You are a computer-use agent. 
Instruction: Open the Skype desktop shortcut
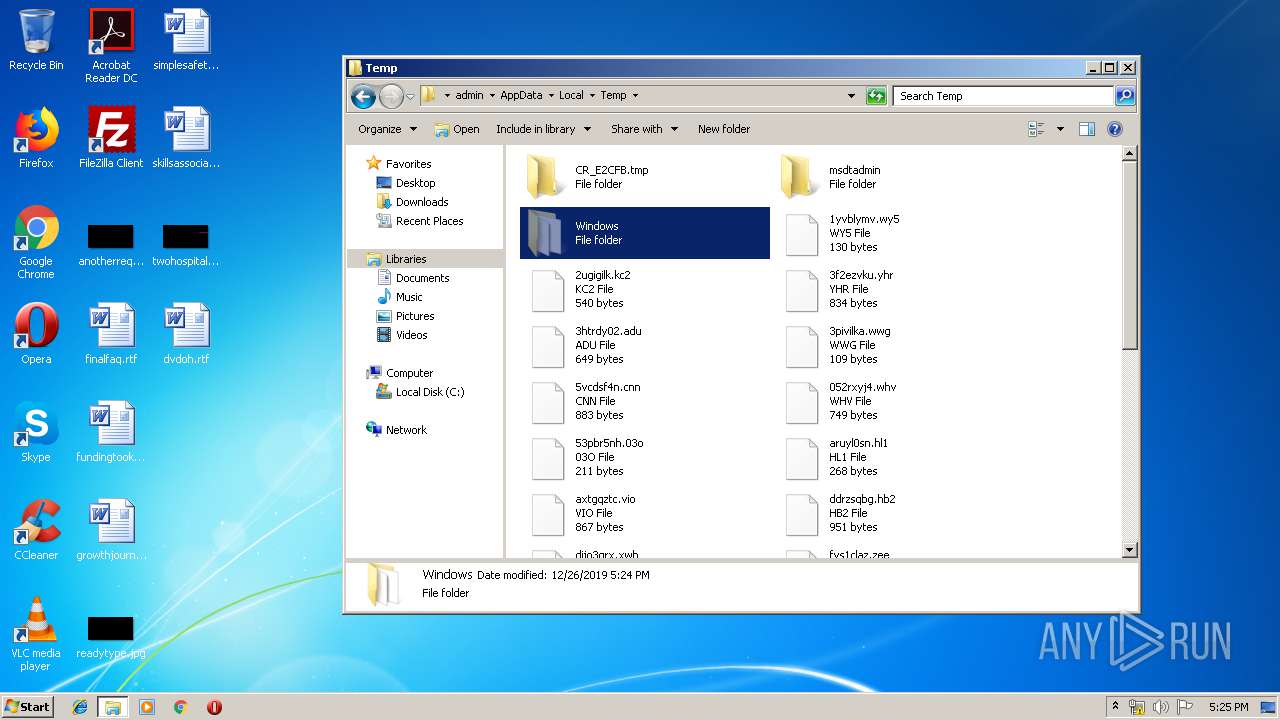[36, 431]
